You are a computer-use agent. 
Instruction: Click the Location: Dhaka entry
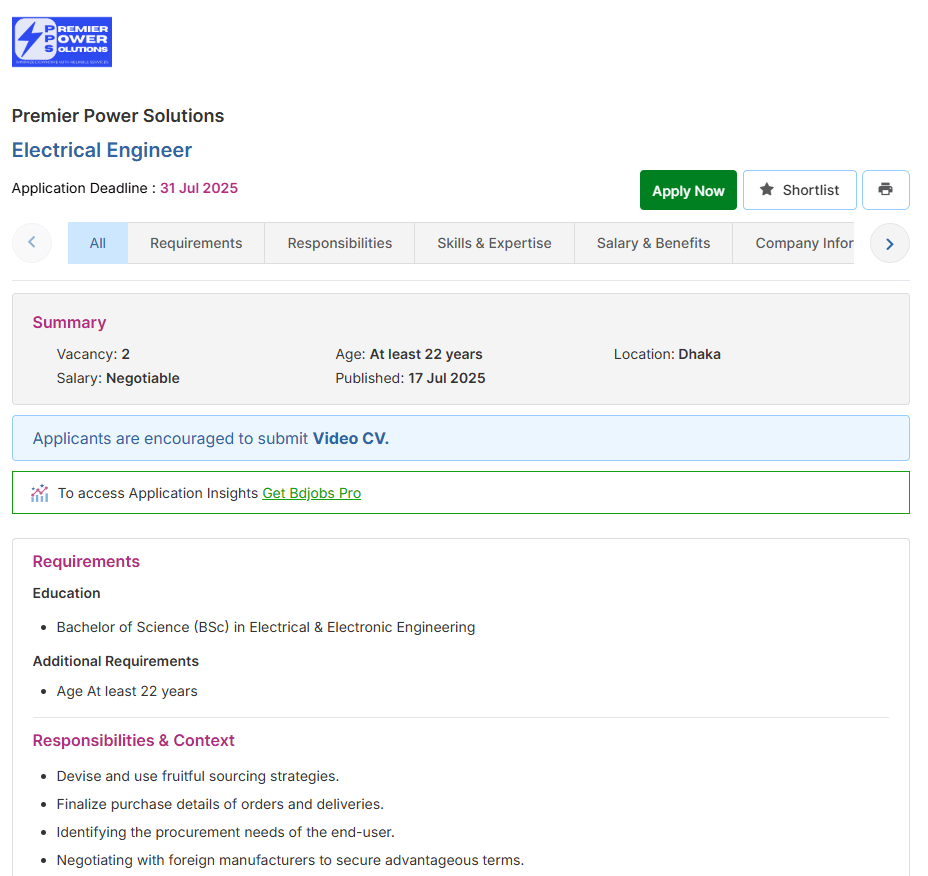667,355
